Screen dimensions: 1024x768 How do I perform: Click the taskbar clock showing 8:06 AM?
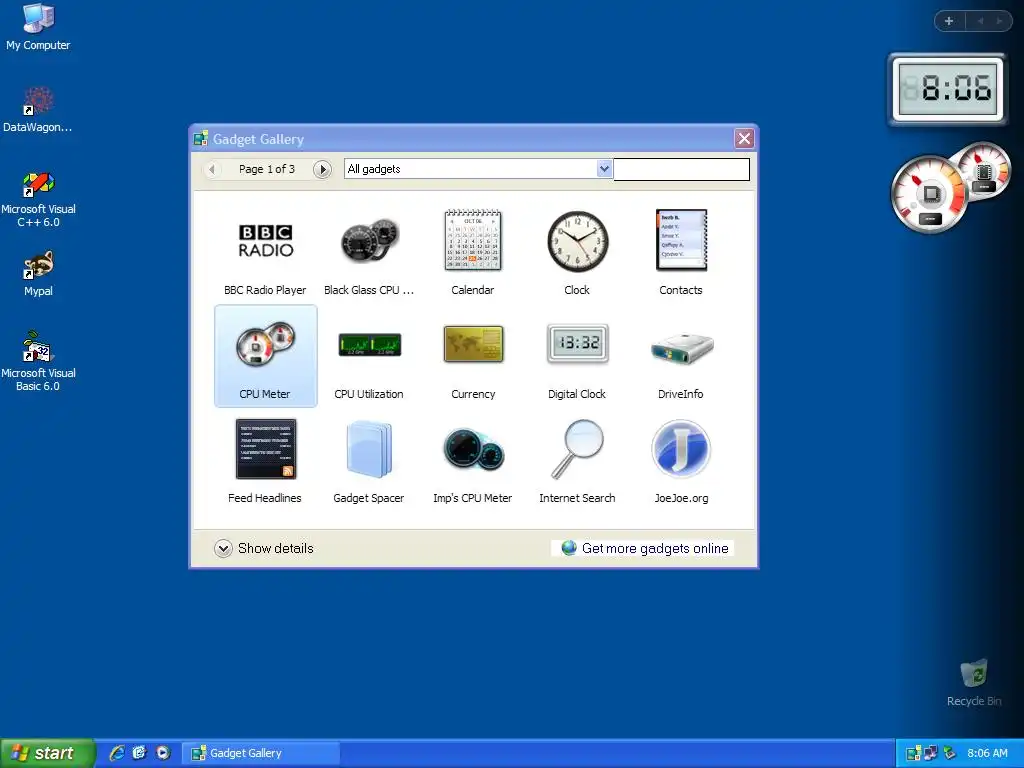987,753
